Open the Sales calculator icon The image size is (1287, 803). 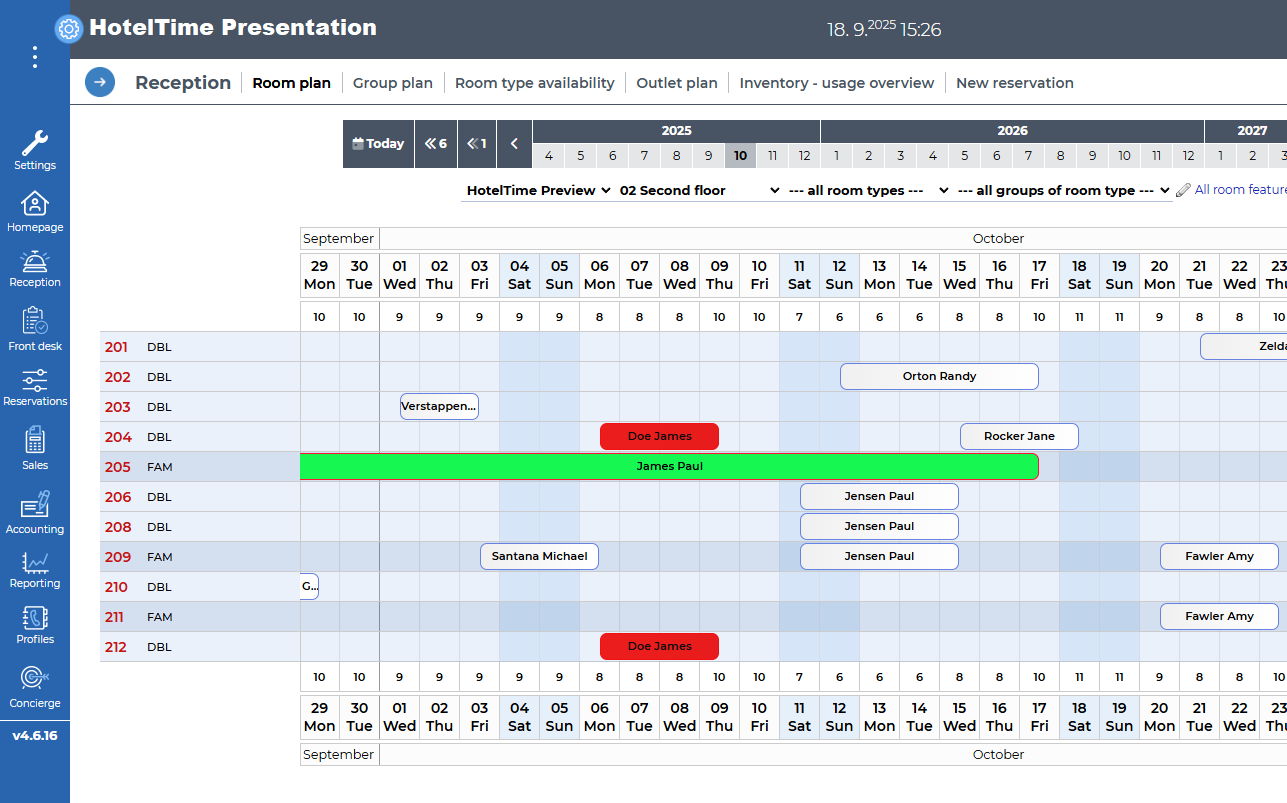(x=35, y=441)
